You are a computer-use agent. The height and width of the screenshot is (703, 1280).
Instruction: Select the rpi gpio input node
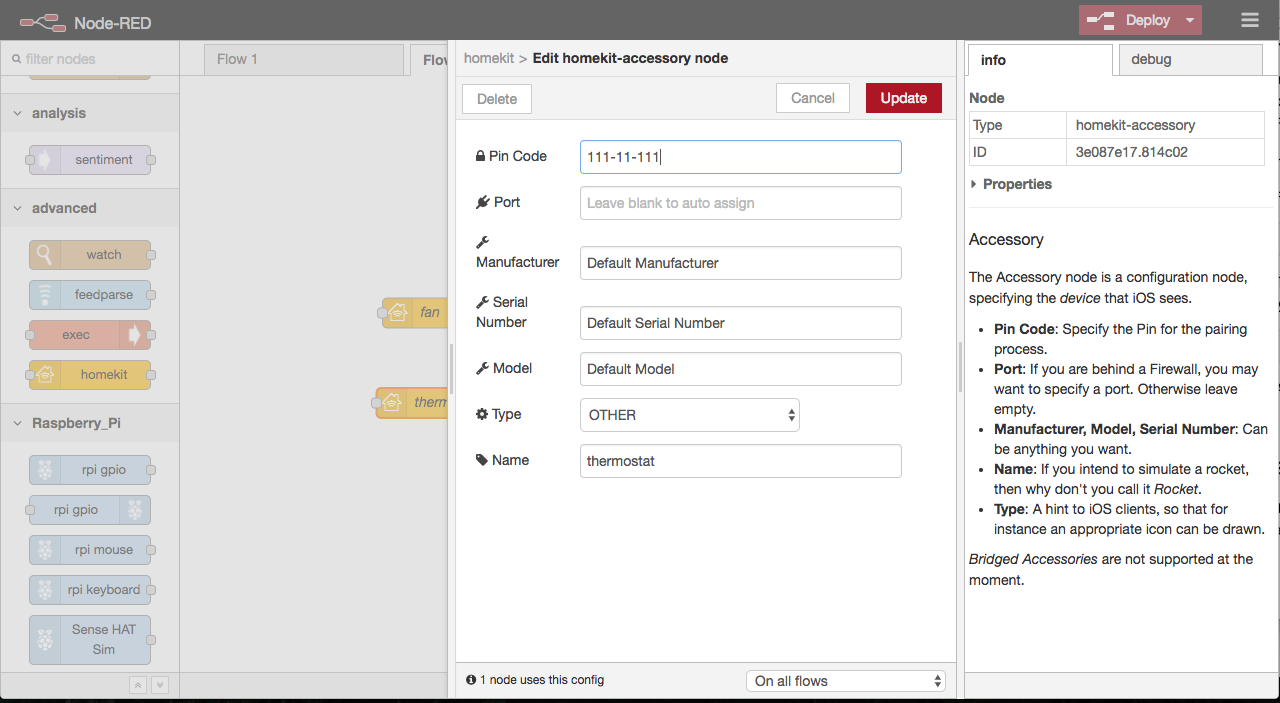click(90, 470)
